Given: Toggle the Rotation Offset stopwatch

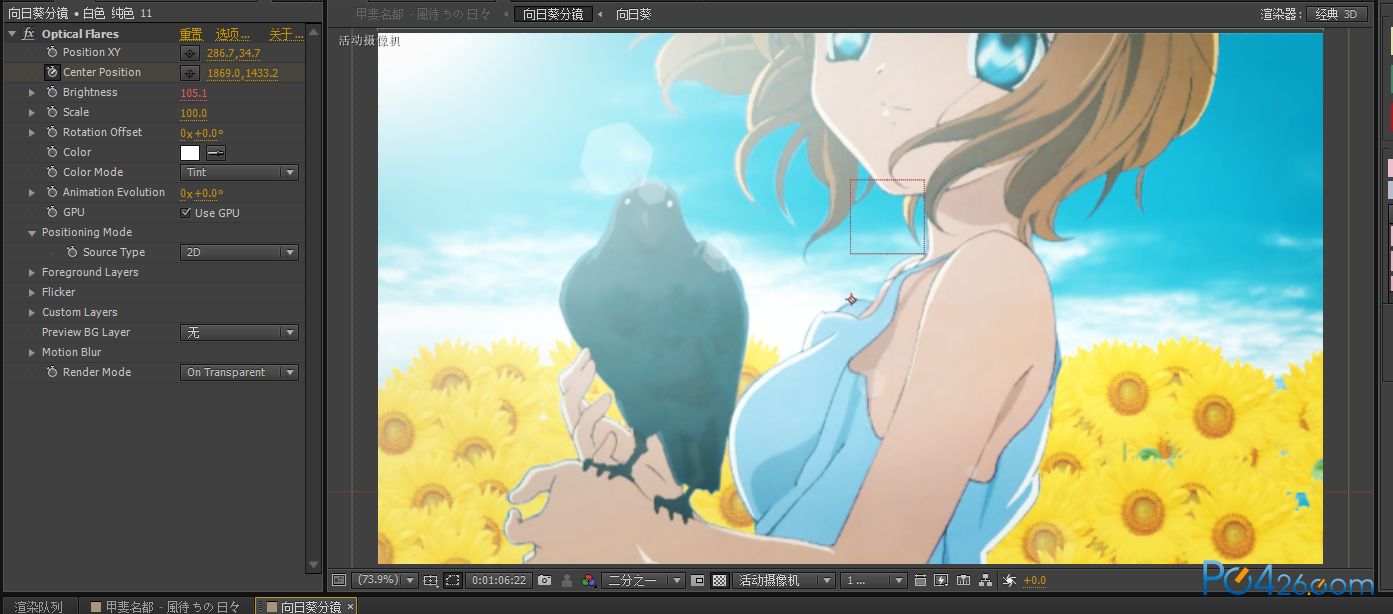Looking at the screenshot, I should [x=52, y=132].
